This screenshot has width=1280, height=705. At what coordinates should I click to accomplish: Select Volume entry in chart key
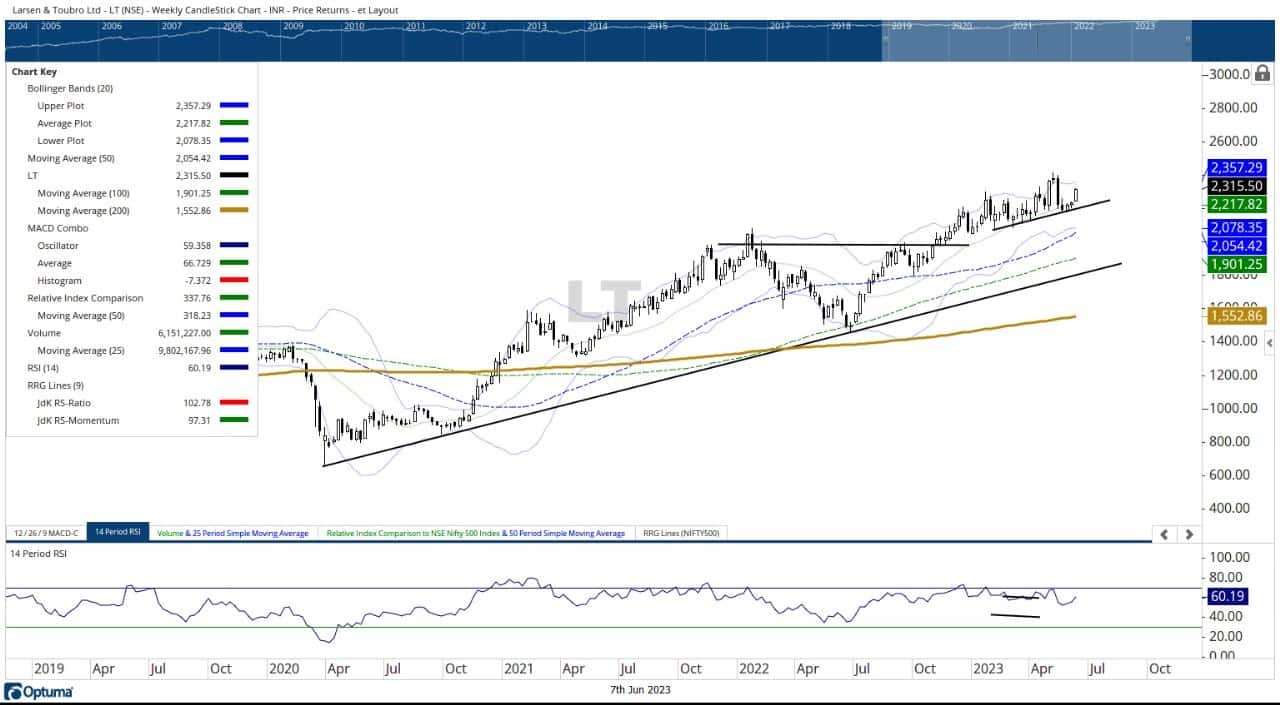44,333
